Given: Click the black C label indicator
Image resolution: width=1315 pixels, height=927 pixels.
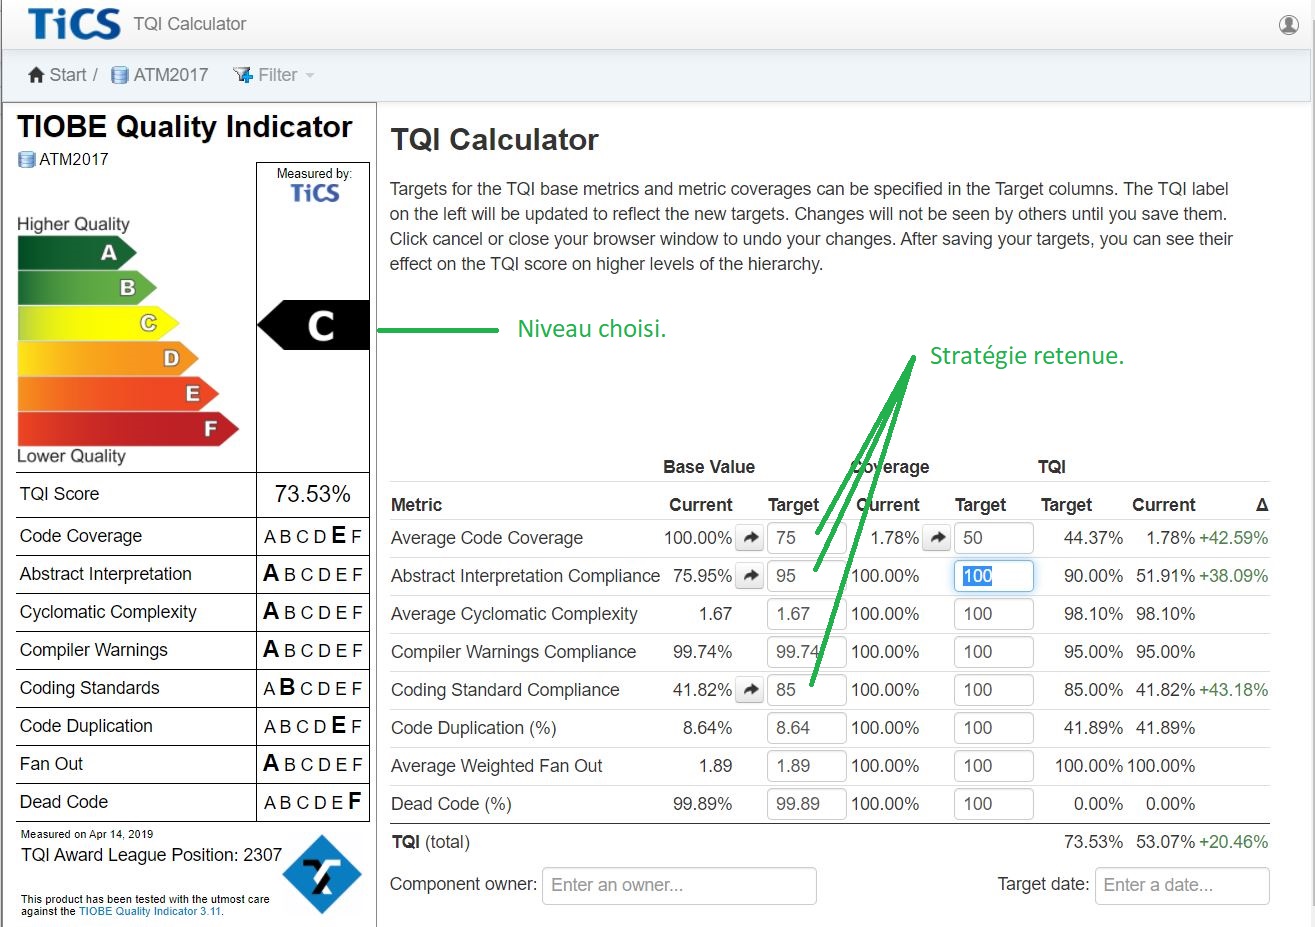Looking at the screenshot, I should 314,325.
